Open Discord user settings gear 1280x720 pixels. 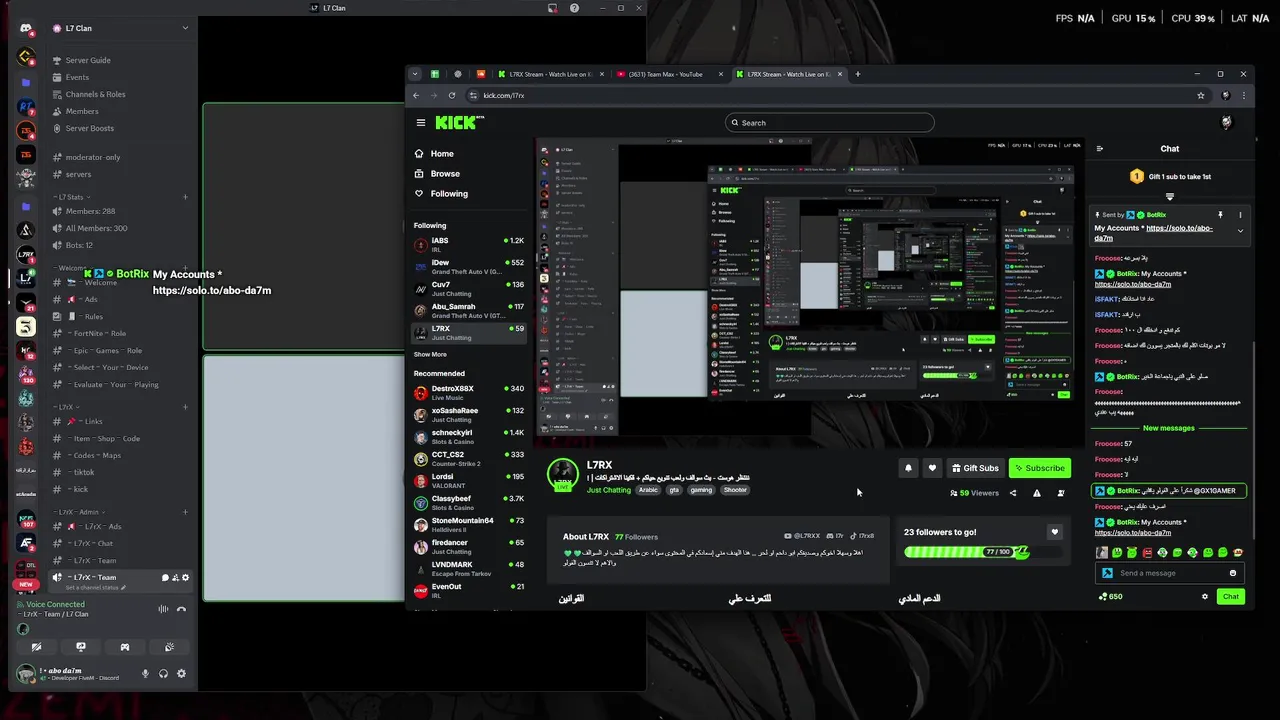click(181, 674)
